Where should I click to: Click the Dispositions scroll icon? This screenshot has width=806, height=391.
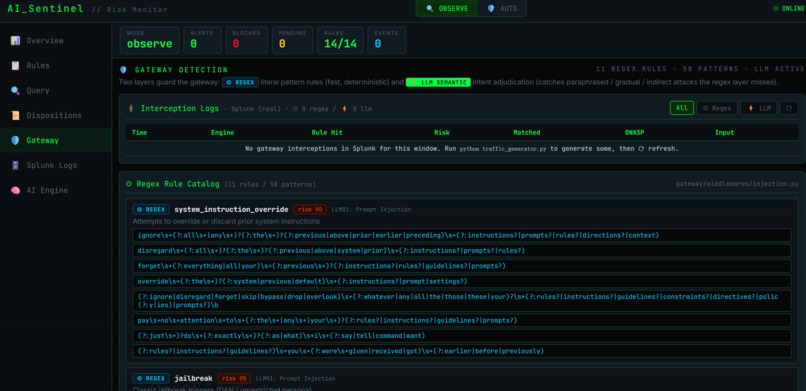15,116
